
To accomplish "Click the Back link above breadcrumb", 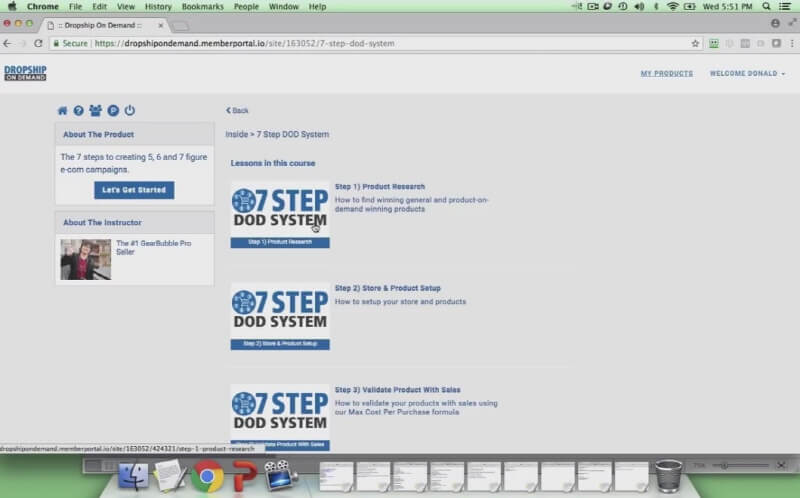I will 237,110.
